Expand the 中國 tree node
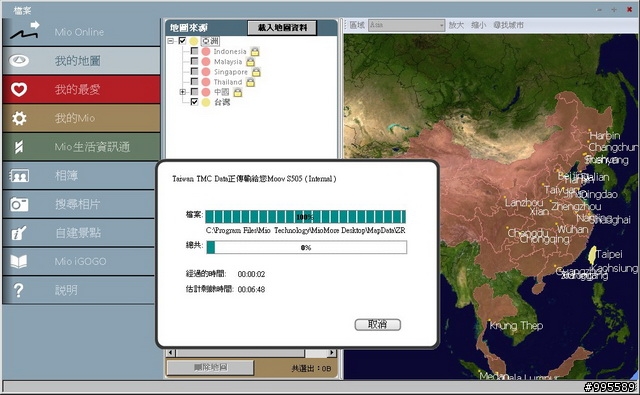Viewport: 640px width, 395px height. click(x=183, y=92)
